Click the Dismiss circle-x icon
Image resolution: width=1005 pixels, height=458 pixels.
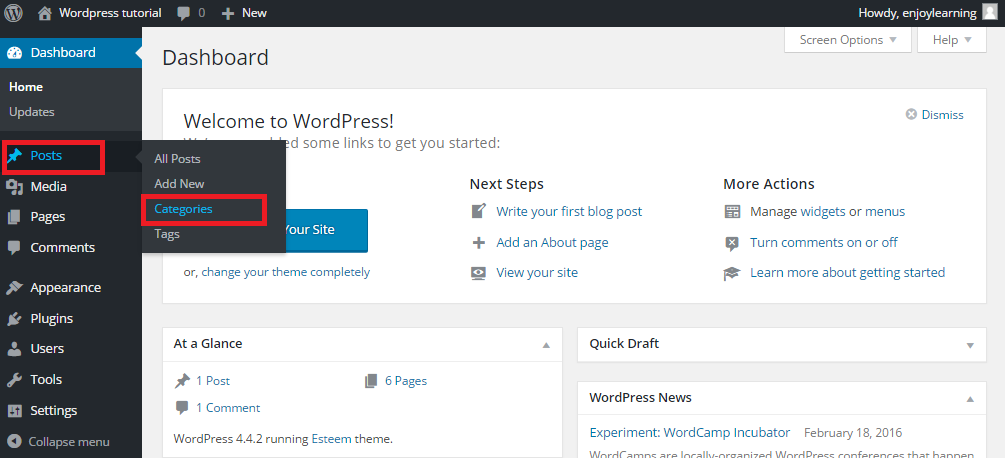click(911, 114)
